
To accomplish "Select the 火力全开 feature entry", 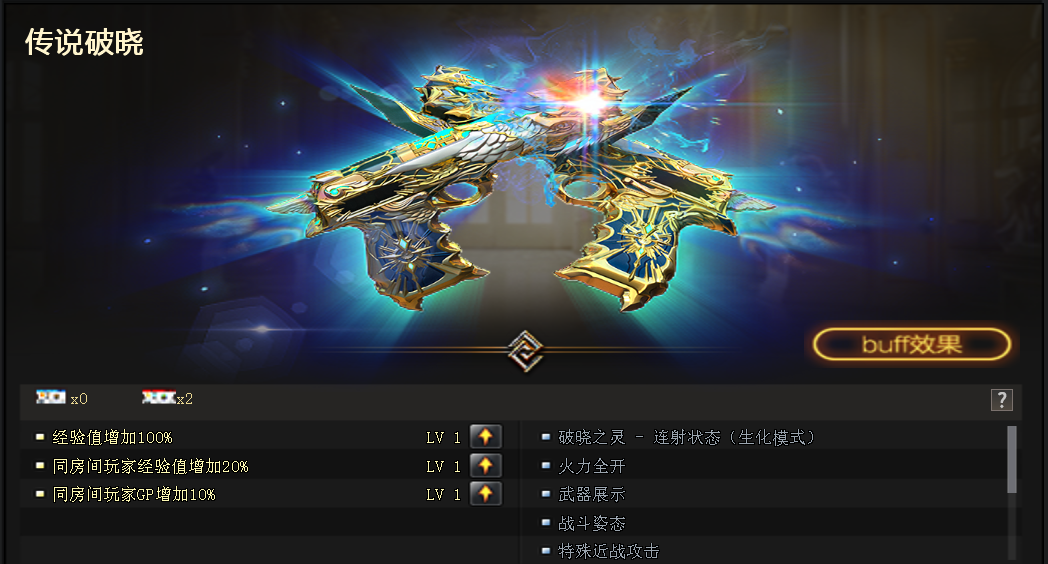I will 592,466.
